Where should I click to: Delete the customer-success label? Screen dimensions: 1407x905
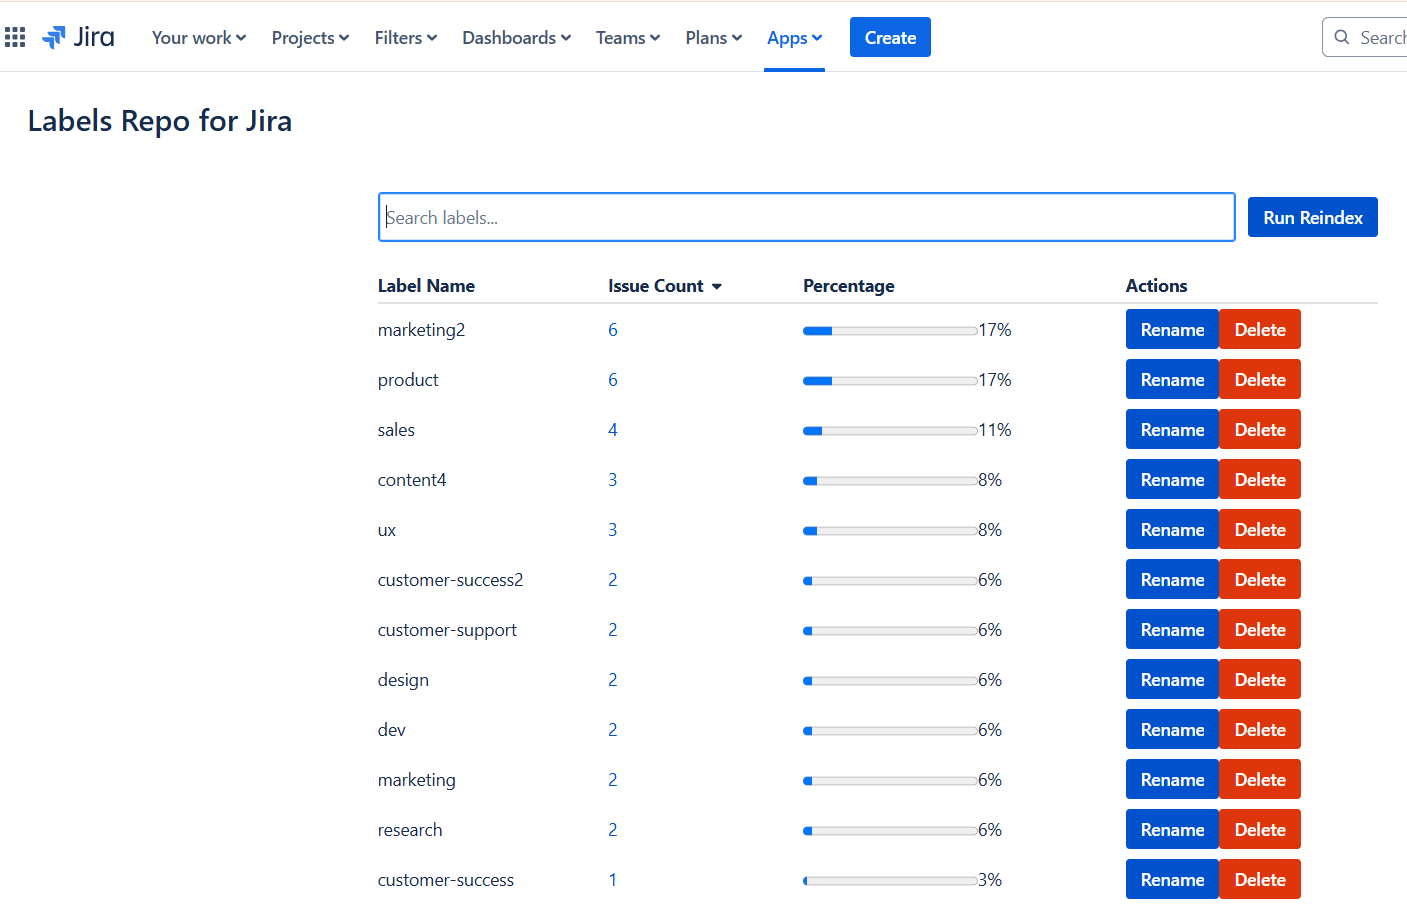coord(1260,879)
